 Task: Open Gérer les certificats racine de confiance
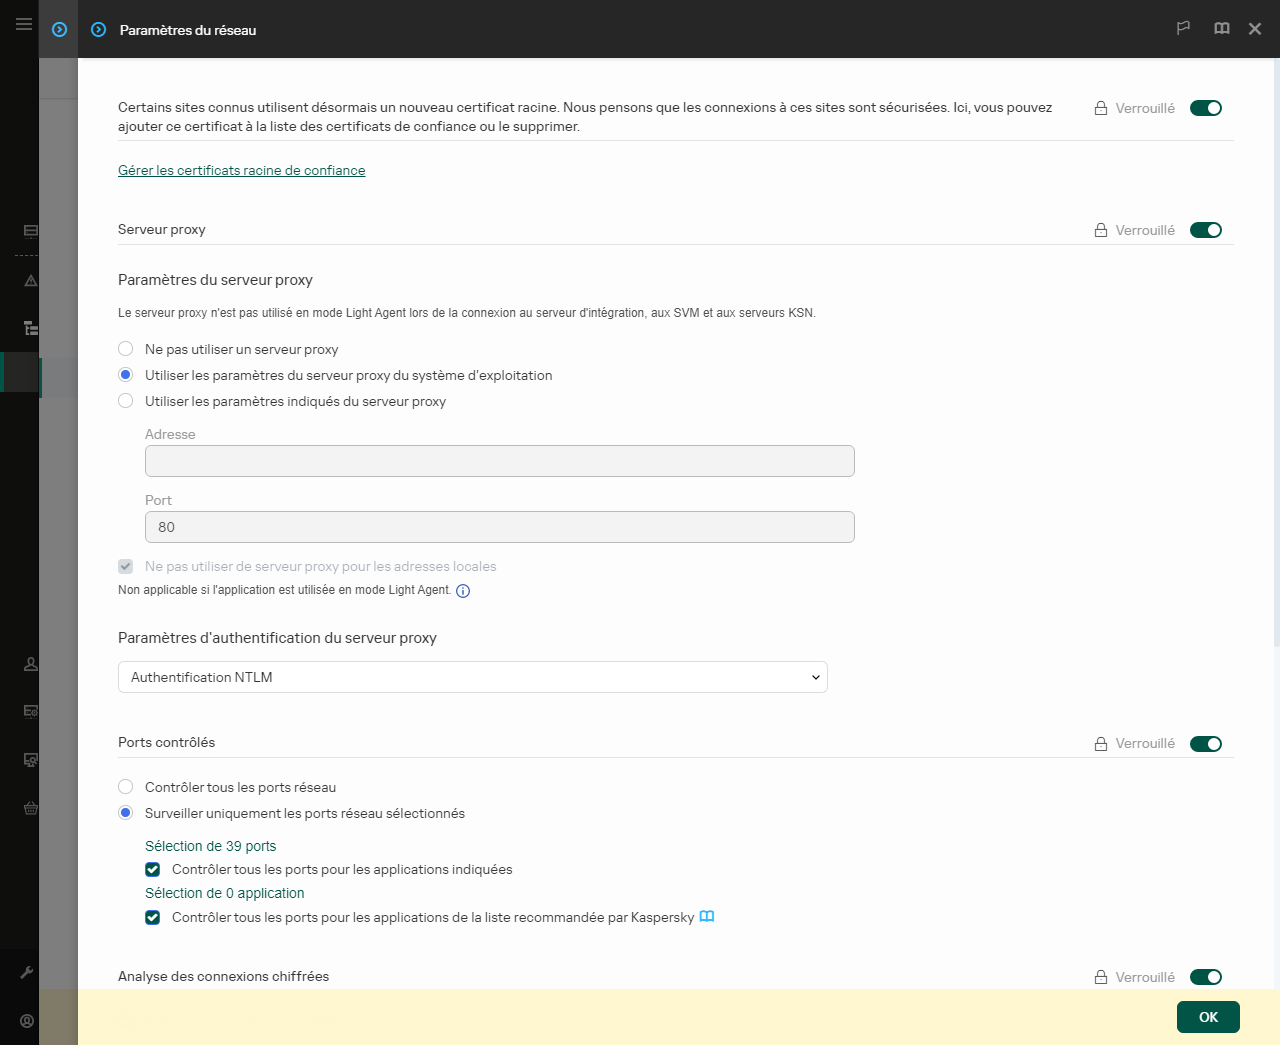(x=241, y=170)
